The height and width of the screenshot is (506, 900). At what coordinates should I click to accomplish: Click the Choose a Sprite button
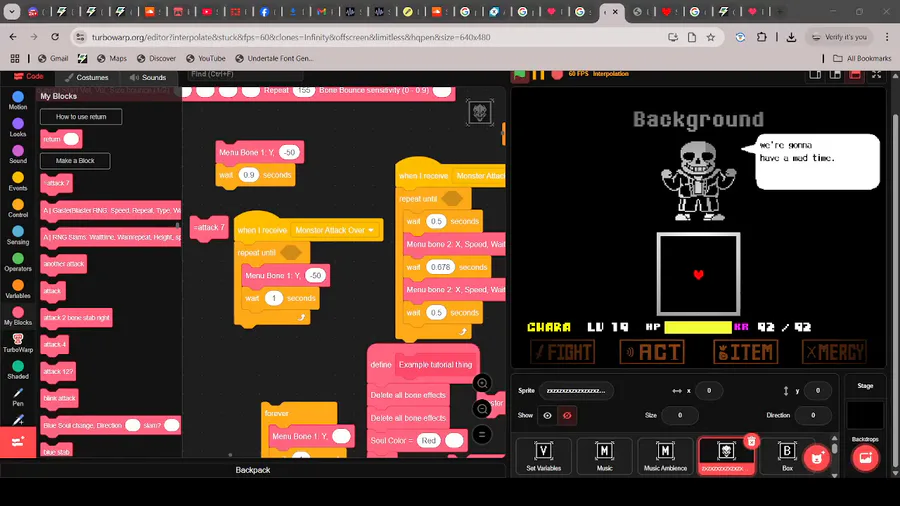pyautogui.click(x=817, y=458)
